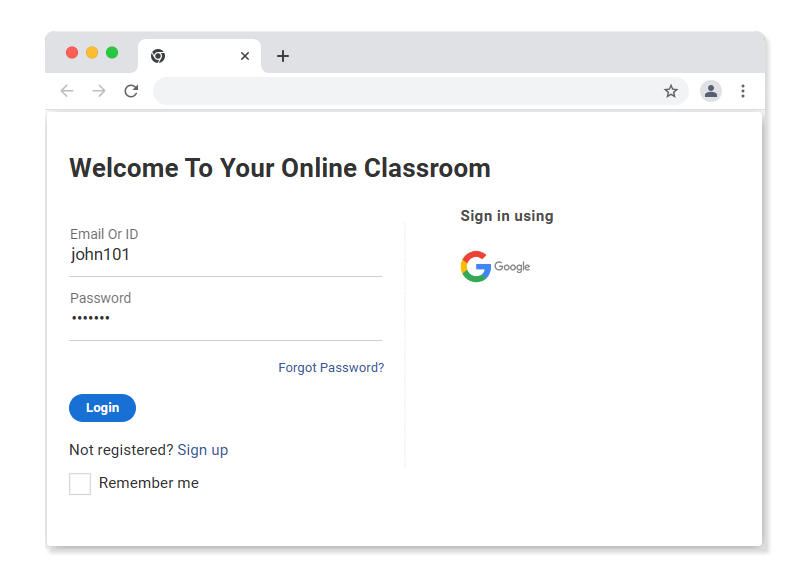Screen dimensions: 810x581
Task: Bookmark this page with the star icon
Action: 671,91
